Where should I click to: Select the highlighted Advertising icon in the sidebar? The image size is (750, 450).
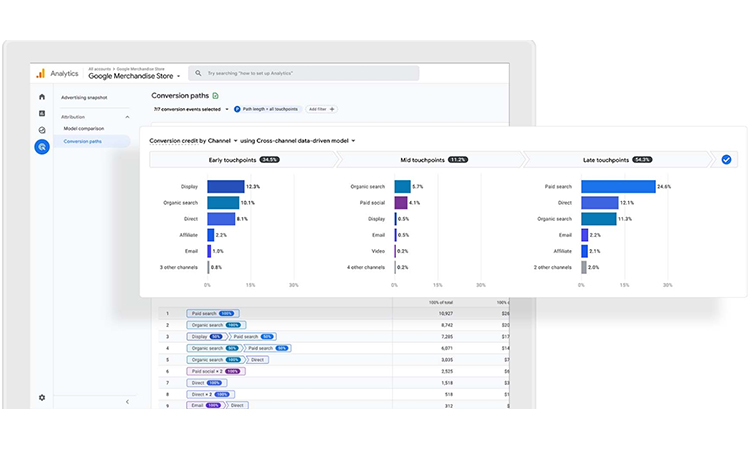click(42, 147)
